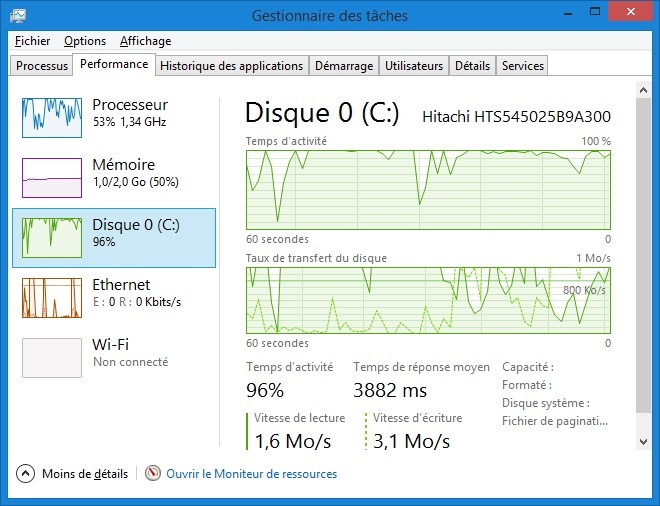
Task: Select the Processeur mini graph thumbnail
Action: (x=52, y=117)
